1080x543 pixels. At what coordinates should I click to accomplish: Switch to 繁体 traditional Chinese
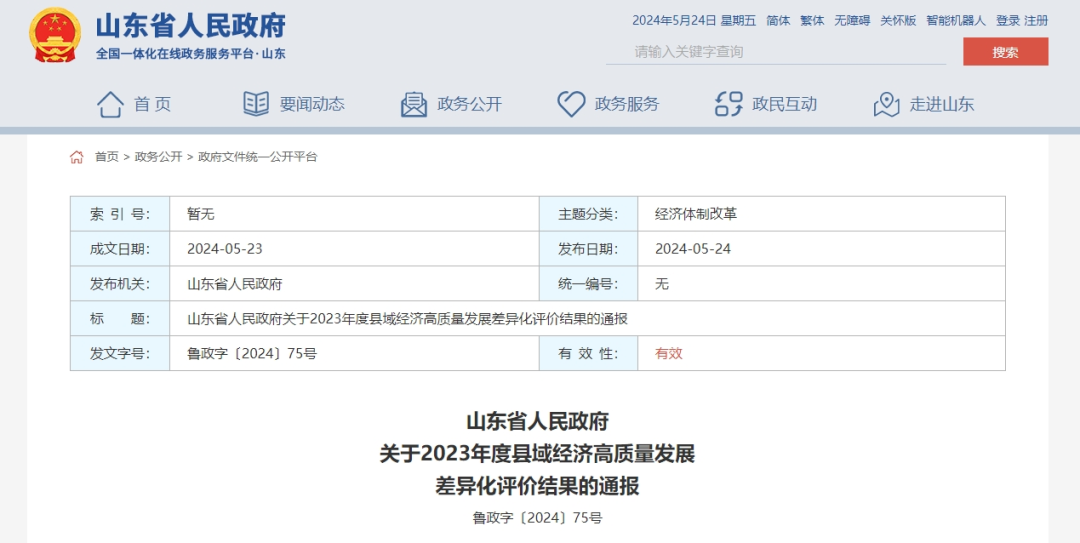813,21
